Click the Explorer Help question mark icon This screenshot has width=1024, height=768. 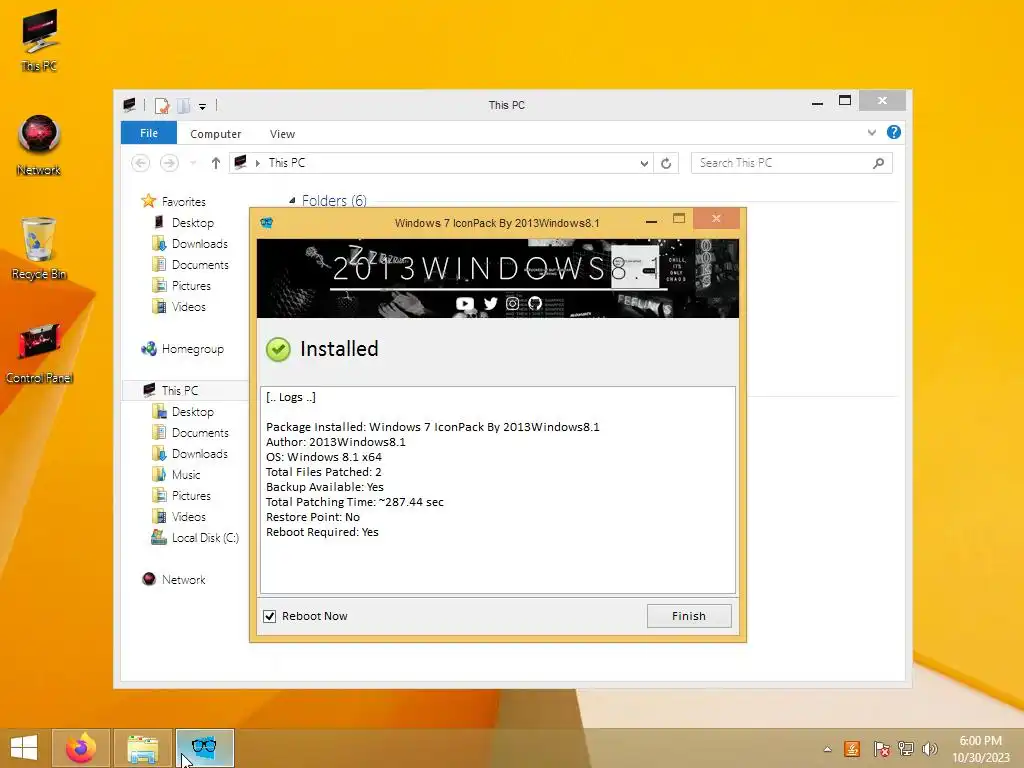coord(893,133)
